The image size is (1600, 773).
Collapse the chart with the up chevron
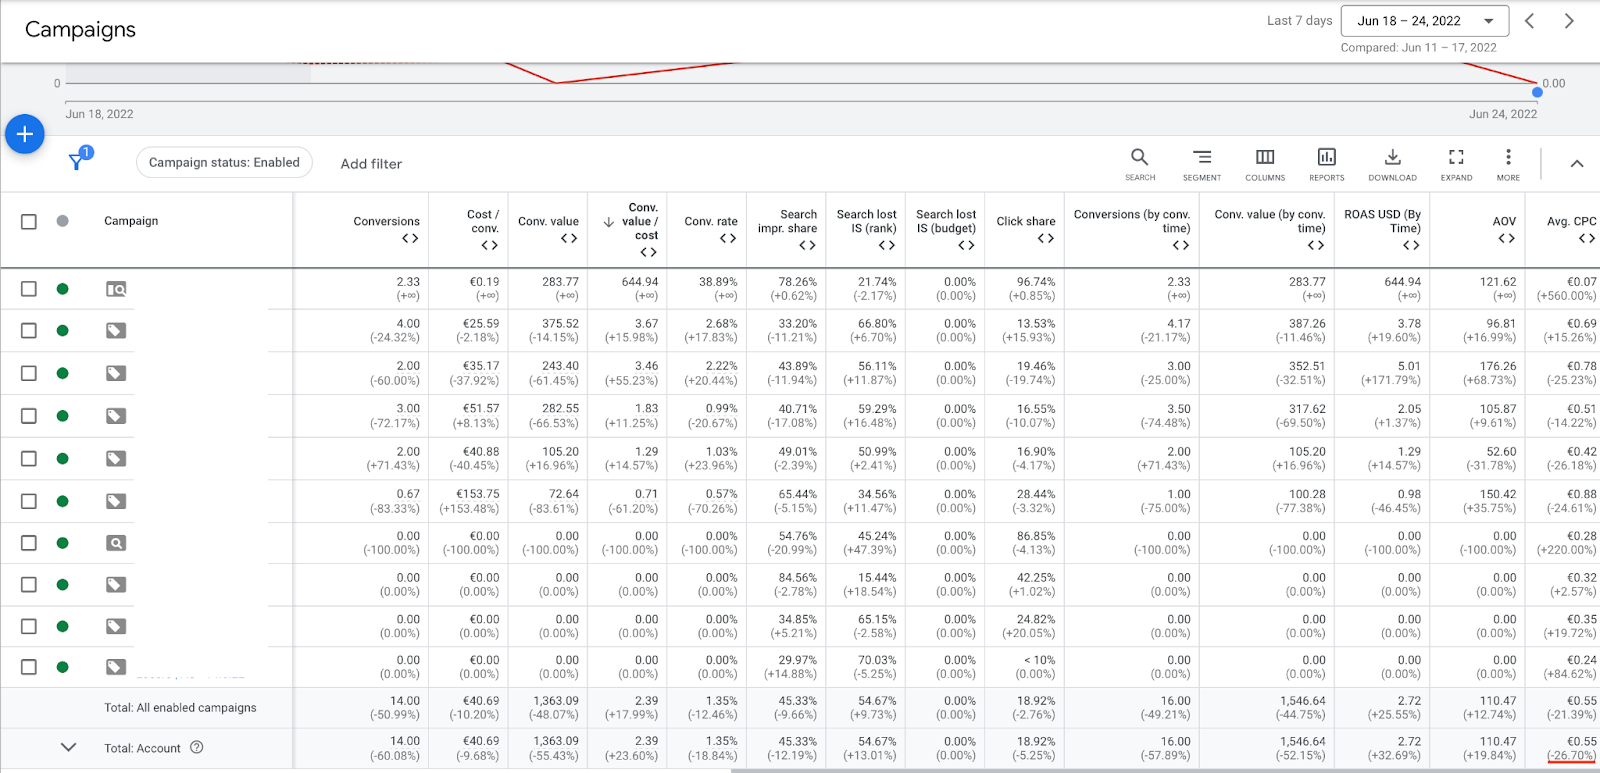(x=1577, y=163)
